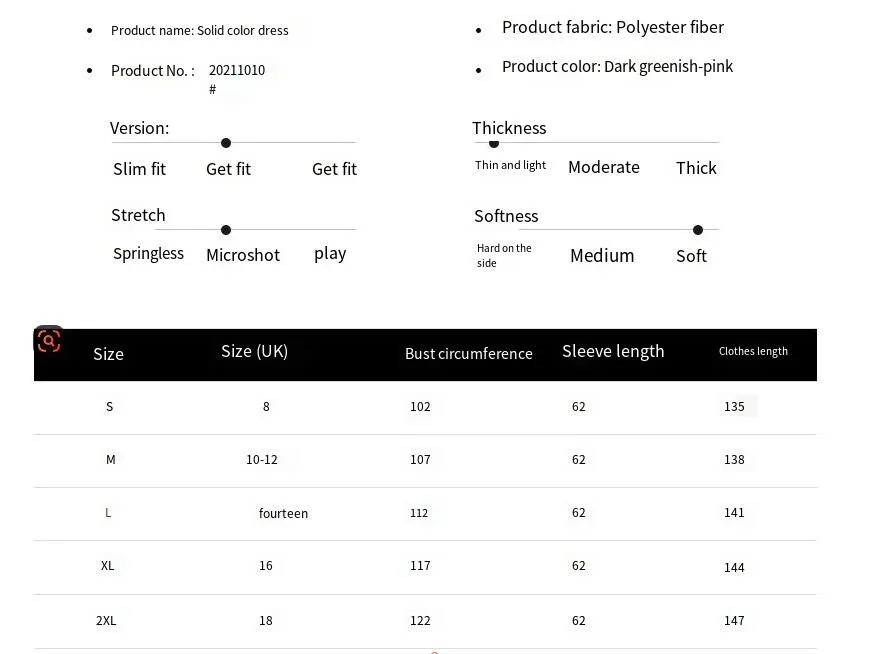
Task: Click the Thickness slider marker
Action: [494, 143]
